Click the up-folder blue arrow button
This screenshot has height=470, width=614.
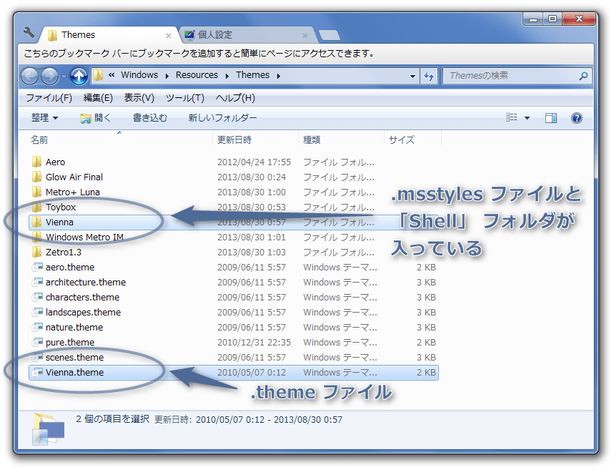coord(79,76)
